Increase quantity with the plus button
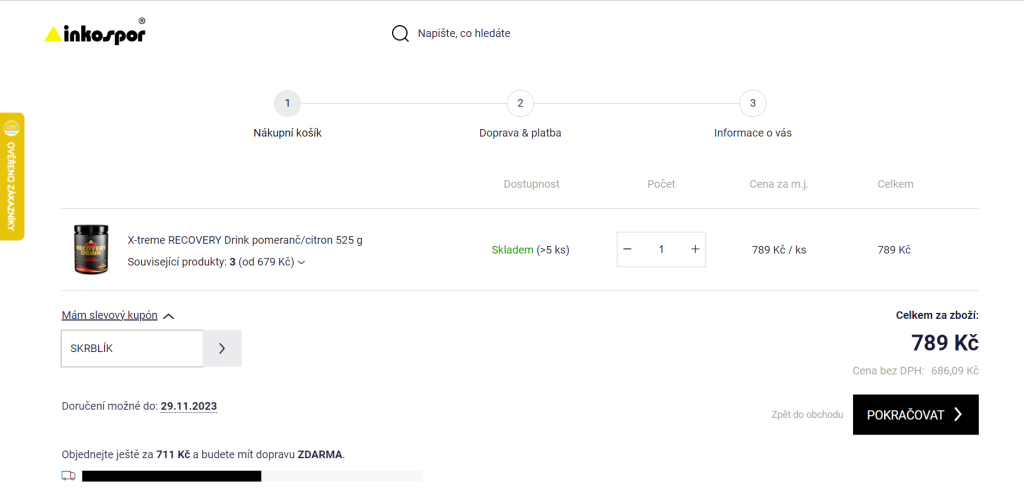Screen dimensions: 1024x493 click(x=695, y=249)
